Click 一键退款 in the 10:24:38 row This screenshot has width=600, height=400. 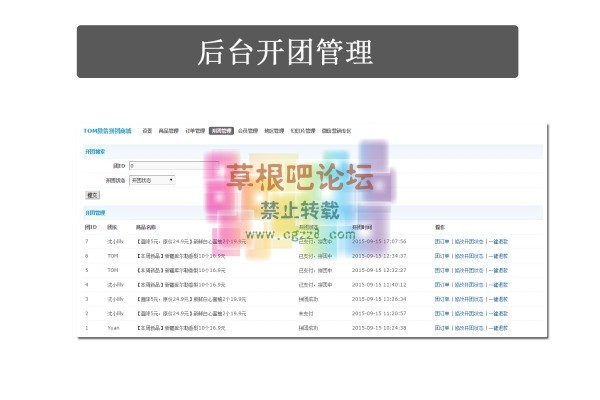(x=498, y=328)
